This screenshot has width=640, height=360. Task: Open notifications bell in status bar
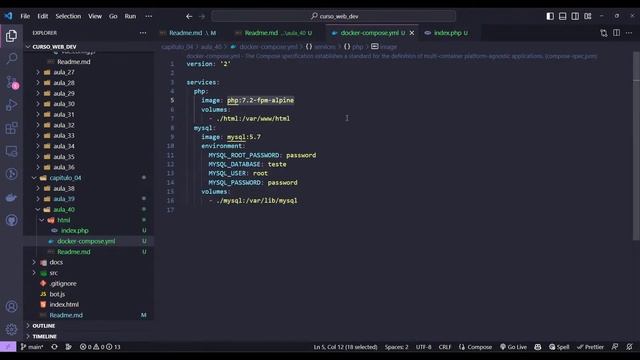tap(629, 347)
